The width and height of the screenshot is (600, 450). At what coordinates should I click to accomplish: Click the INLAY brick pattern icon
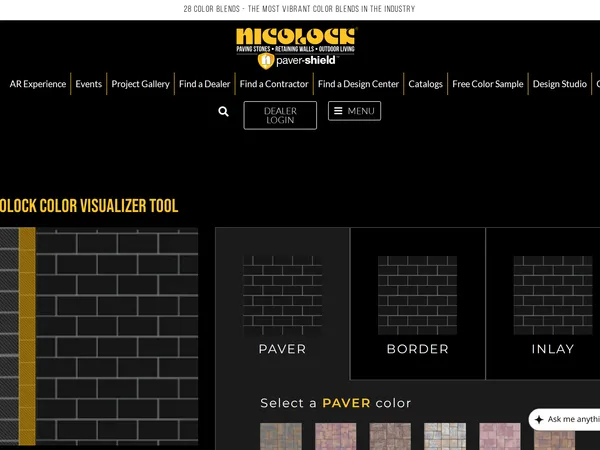(553, 295)
